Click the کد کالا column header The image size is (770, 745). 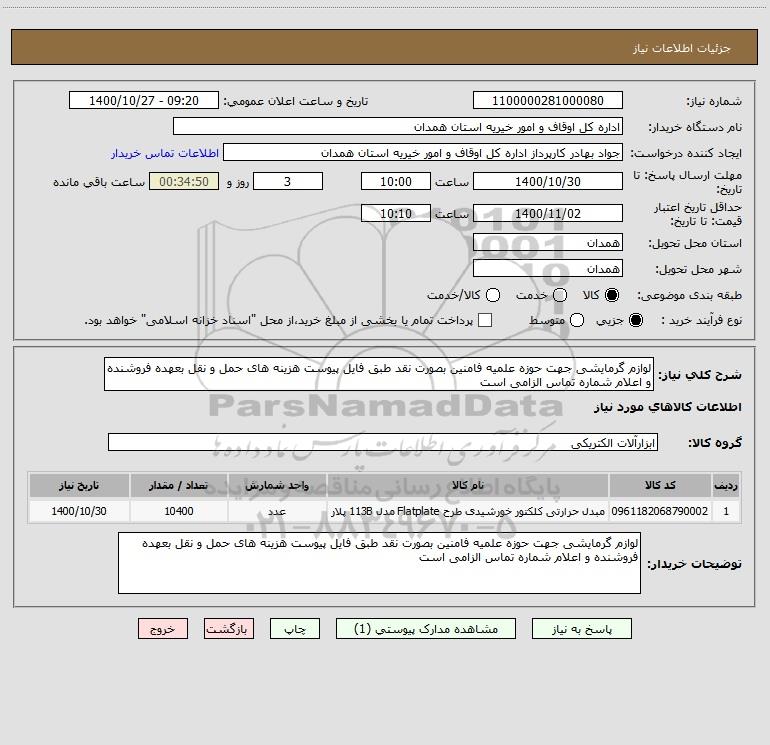point(660,485)
